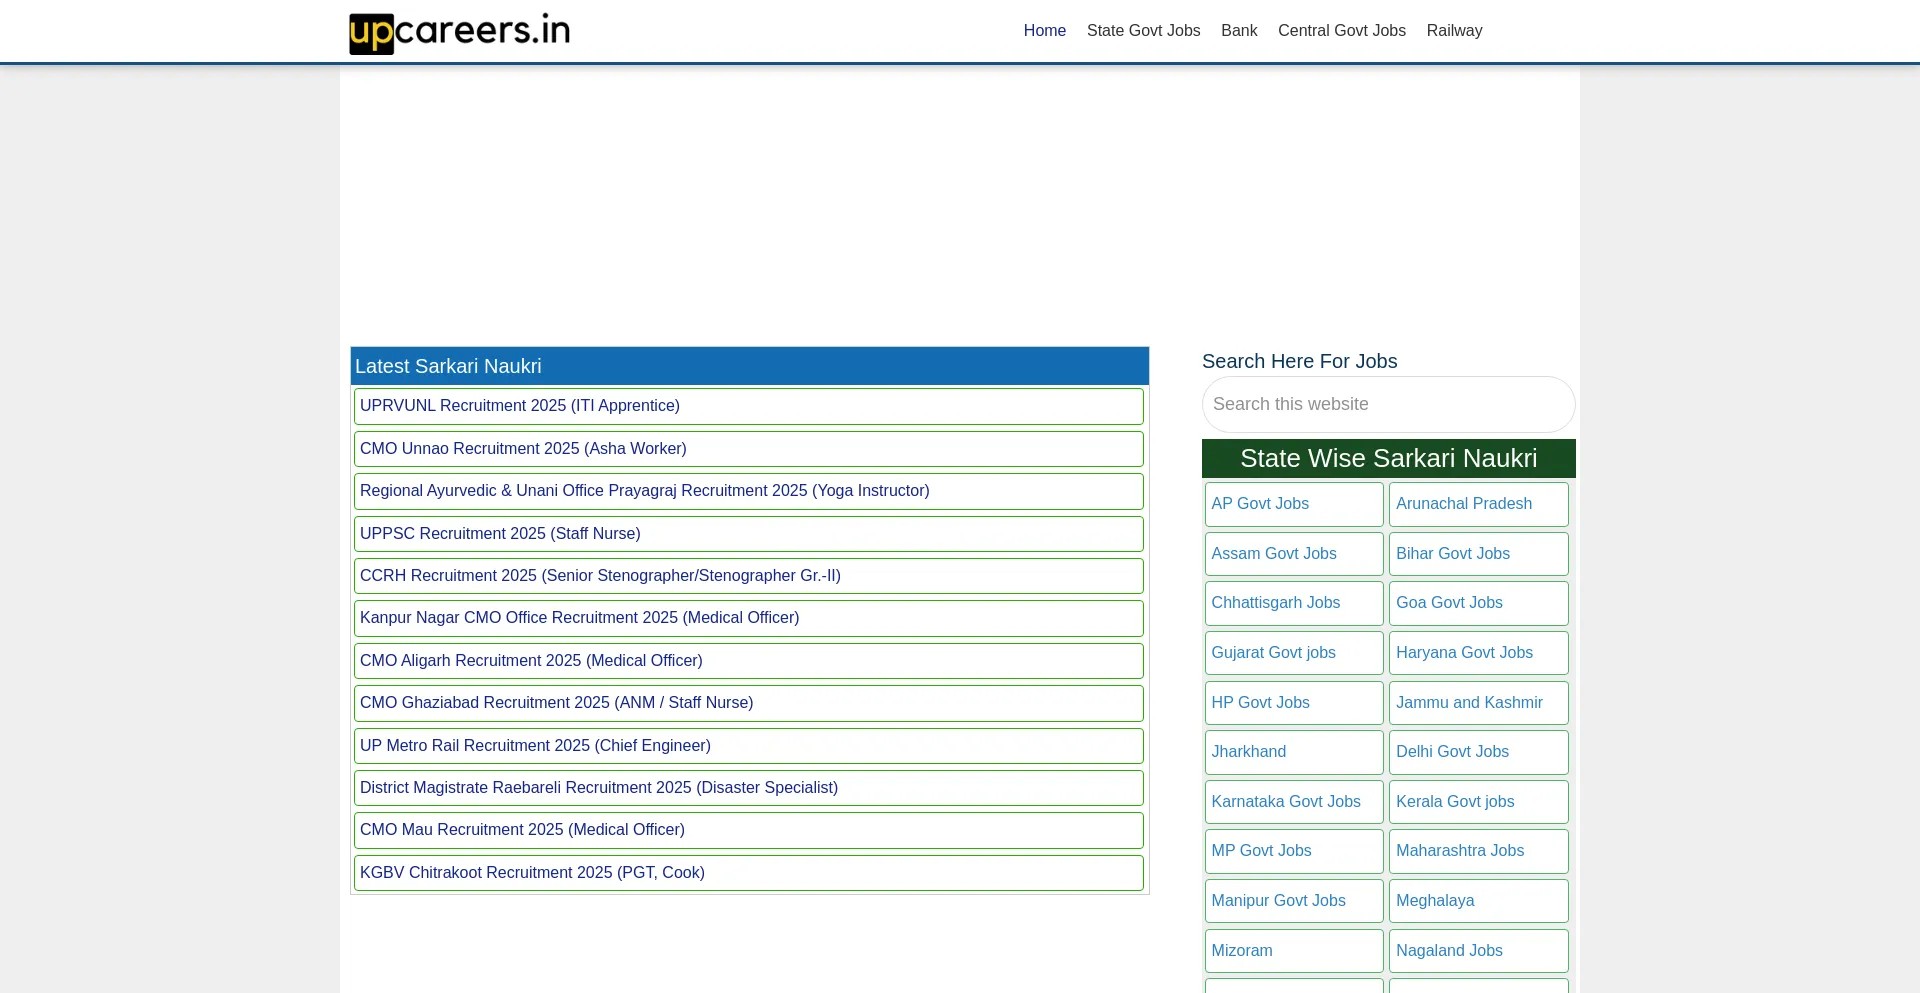Choose Assam Govt Jobs

pyautogui.click(x=1294, y=554)
